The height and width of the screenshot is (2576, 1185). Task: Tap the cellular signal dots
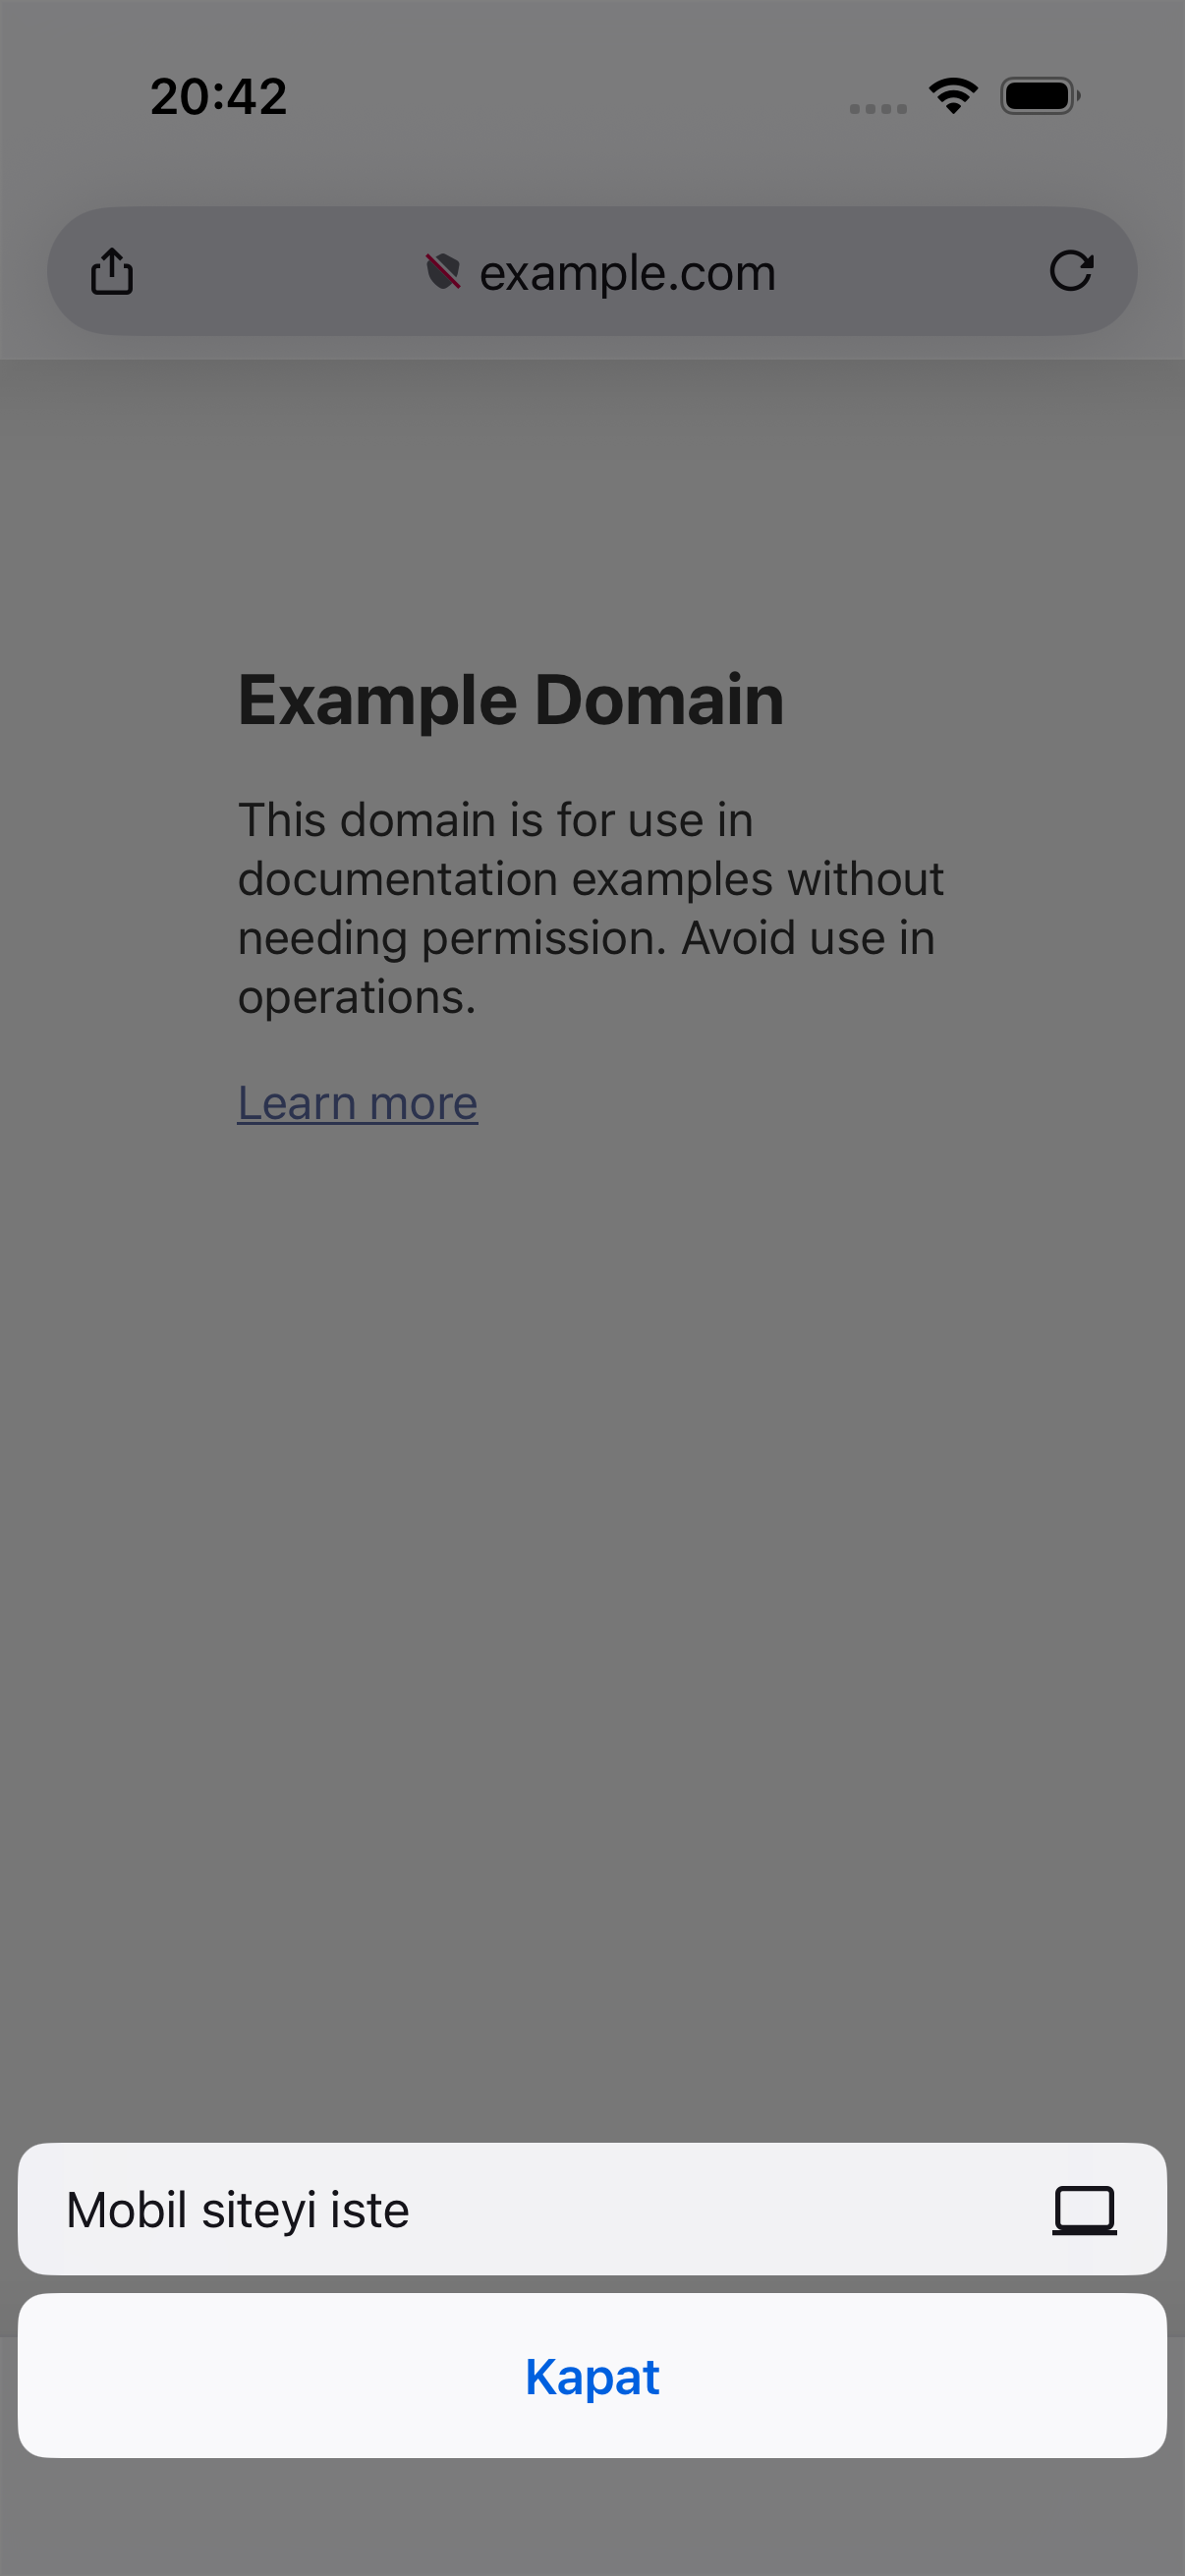[878, 108]
